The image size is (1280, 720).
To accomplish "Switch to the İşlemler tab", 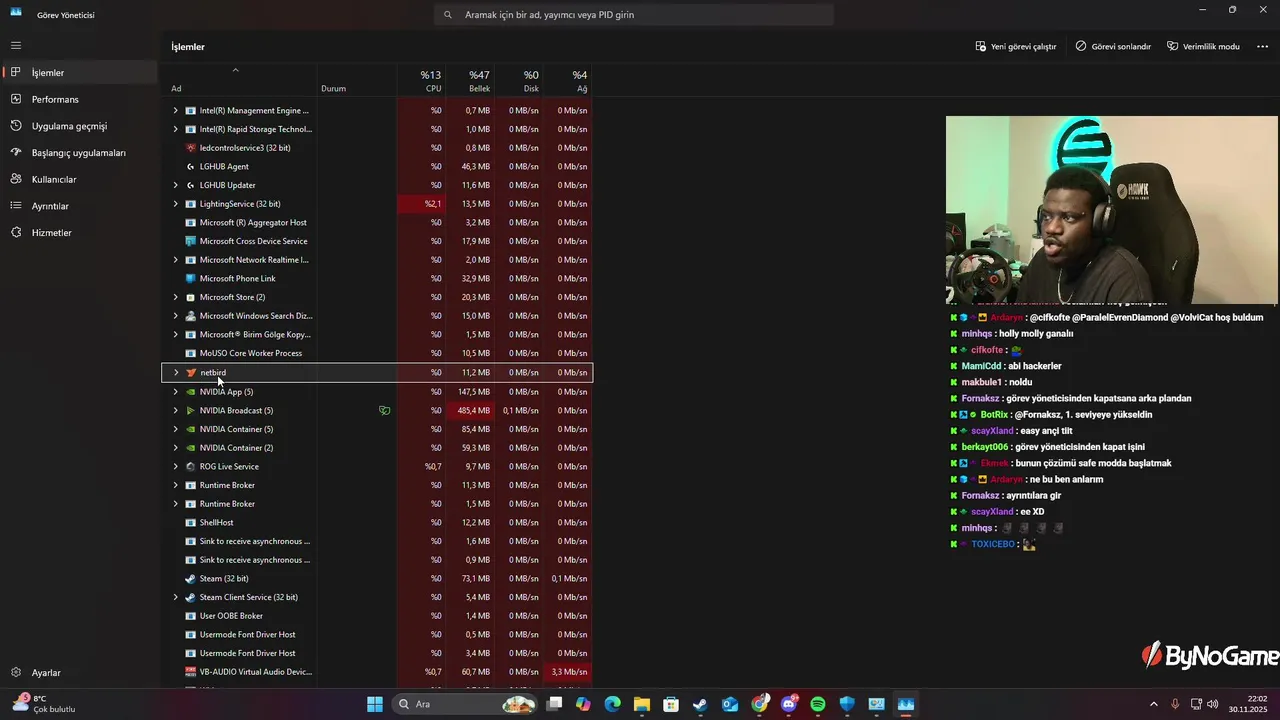I will tap(80, 72).
